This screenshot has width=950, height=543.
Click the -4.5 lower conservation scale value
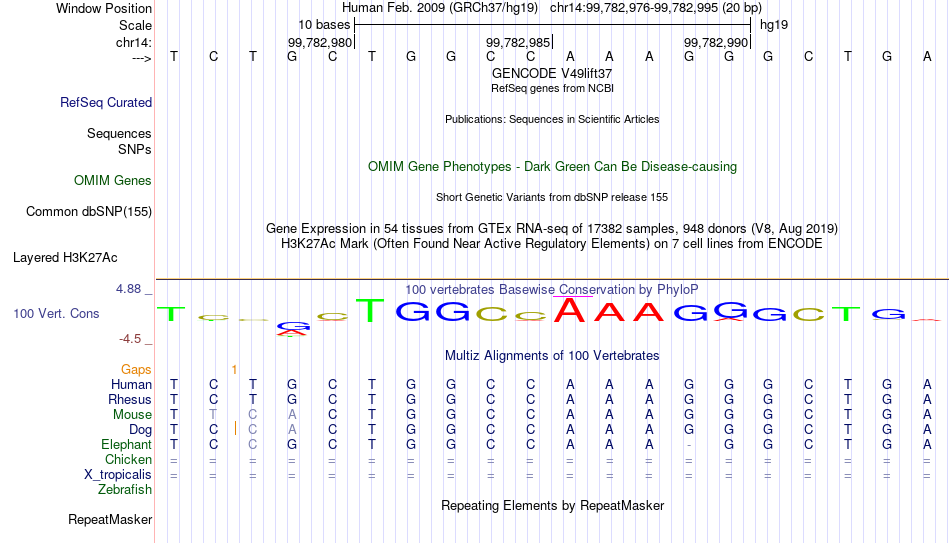[130, 339]
